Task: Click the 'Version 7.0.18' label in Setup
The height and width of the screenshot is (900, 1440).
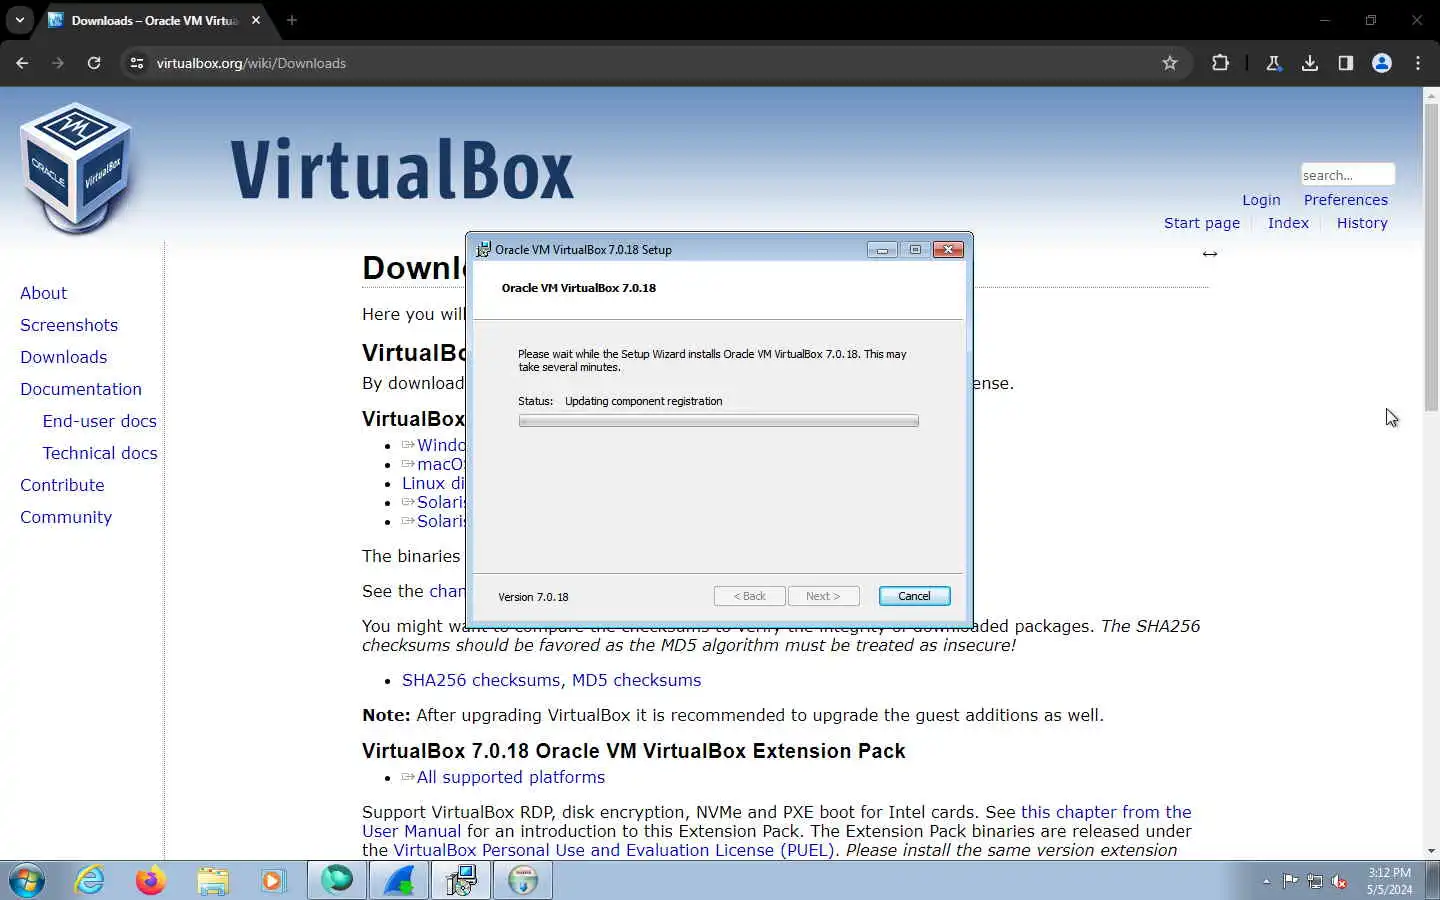Action: click(533, 597)
